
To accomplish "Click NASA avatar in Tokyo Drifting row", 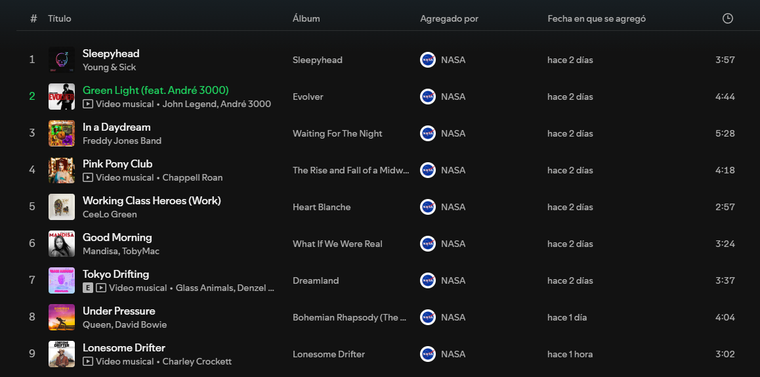I will 428,281.
